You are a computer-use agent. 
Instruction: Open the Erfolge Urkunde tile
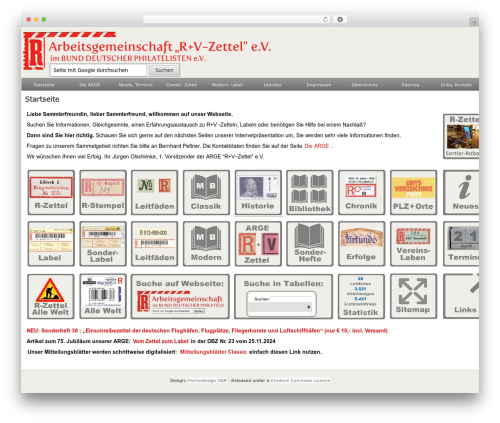362,244
